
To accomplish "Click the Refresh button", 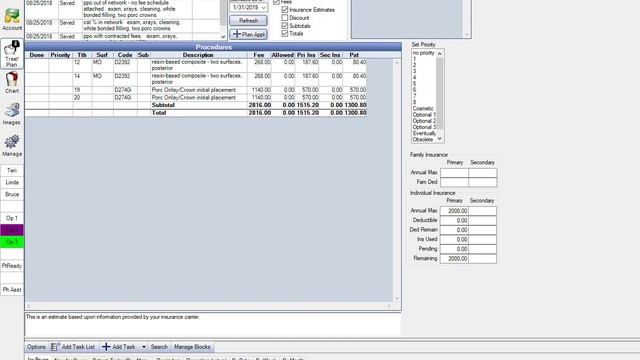I will pyautogui.click(x=248, y=20).
